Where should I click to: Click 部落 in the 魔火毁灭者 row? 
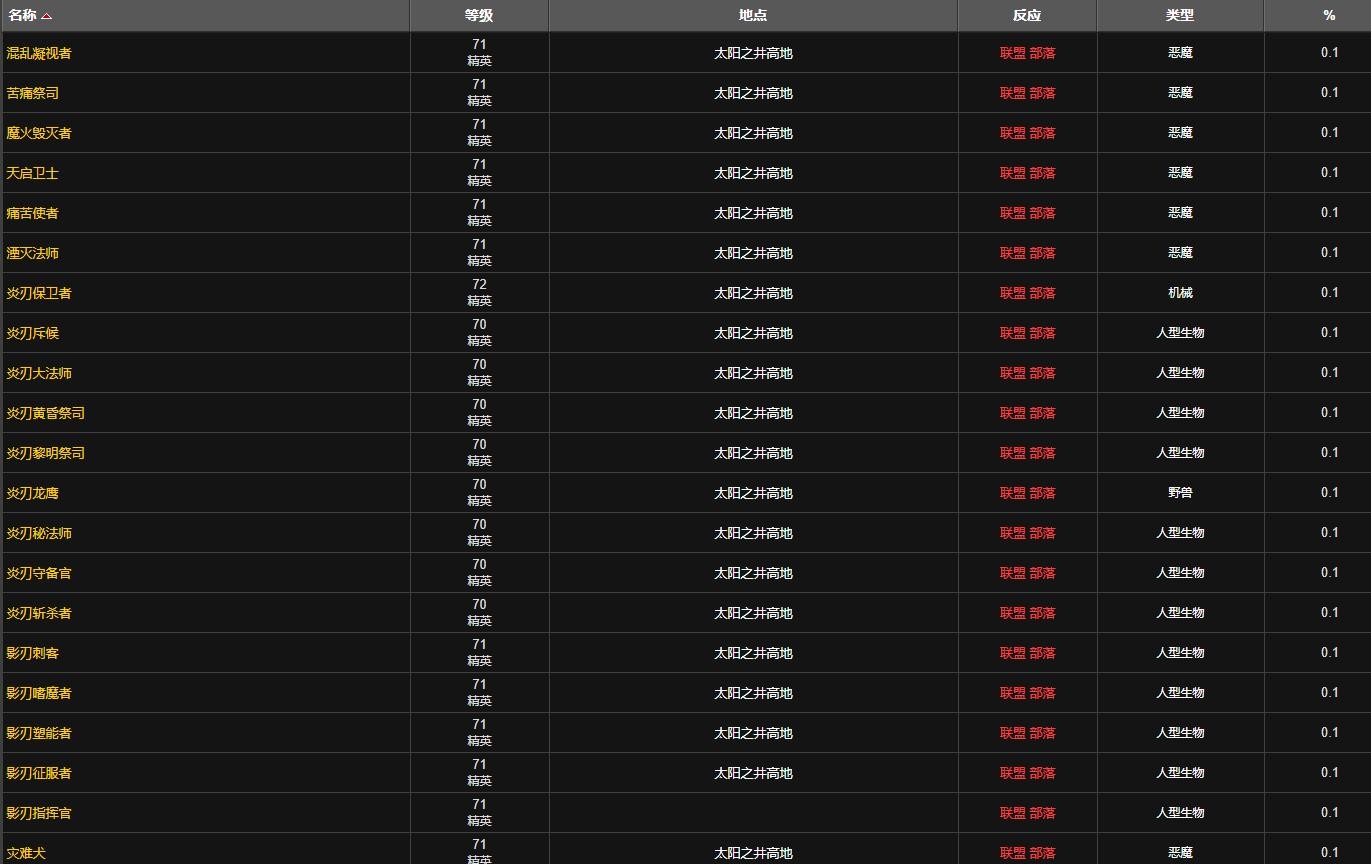(1043, 133)
